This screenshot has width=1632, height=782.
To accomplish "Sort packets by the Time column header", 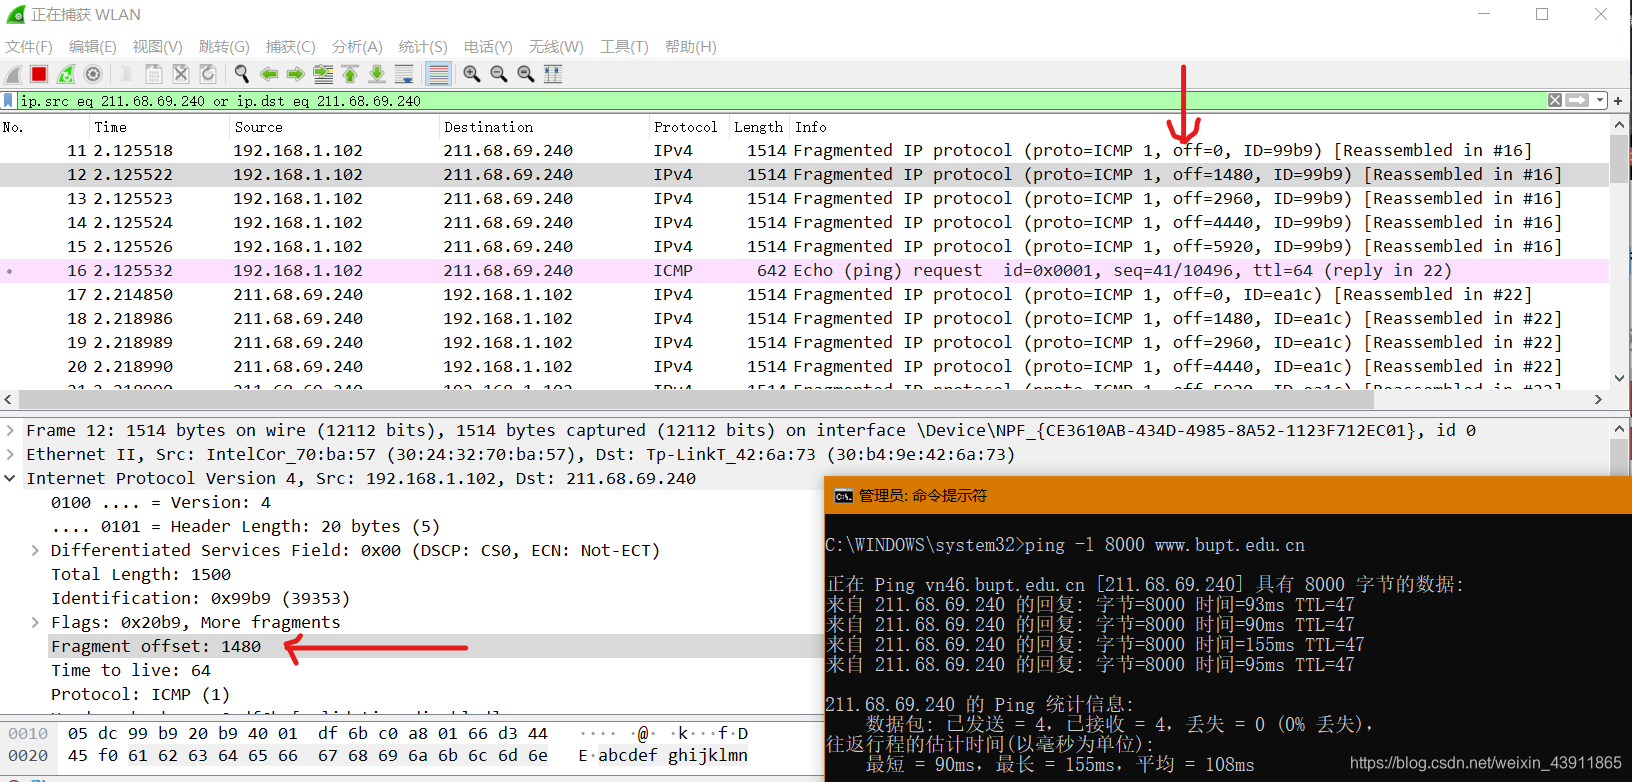I will click(x=160, y=127).
